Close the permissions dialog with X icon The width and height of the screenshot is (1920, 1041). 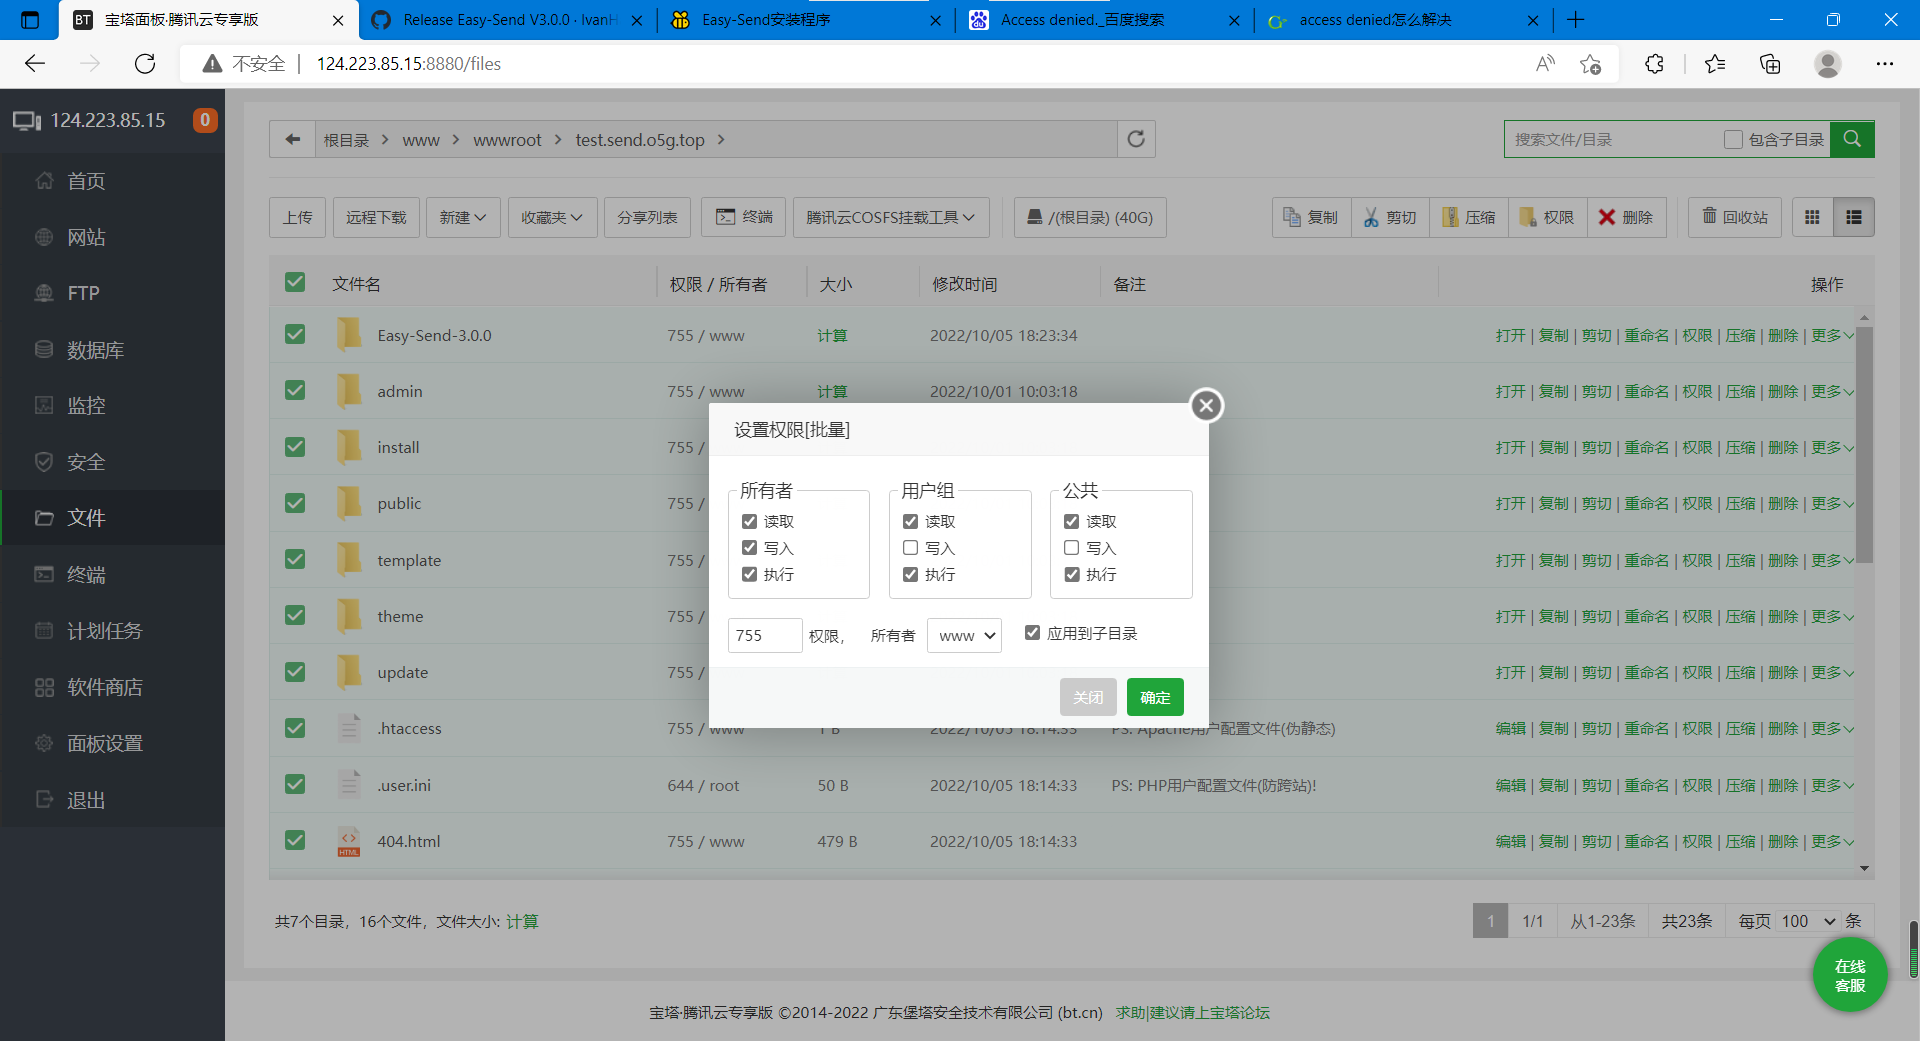[1206, 405]
